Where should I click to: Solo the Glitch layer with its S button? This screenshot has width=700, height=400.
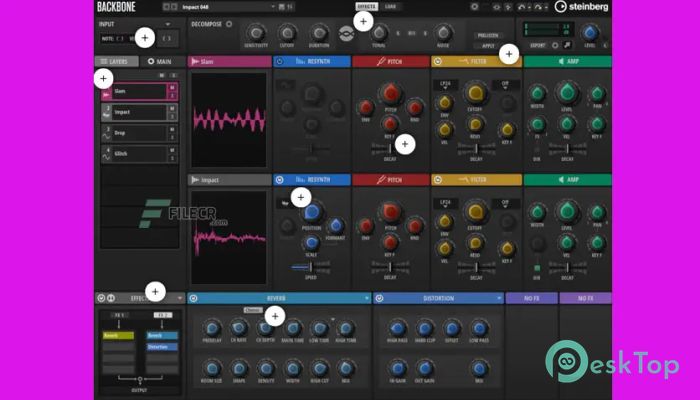tap(172, 158)
